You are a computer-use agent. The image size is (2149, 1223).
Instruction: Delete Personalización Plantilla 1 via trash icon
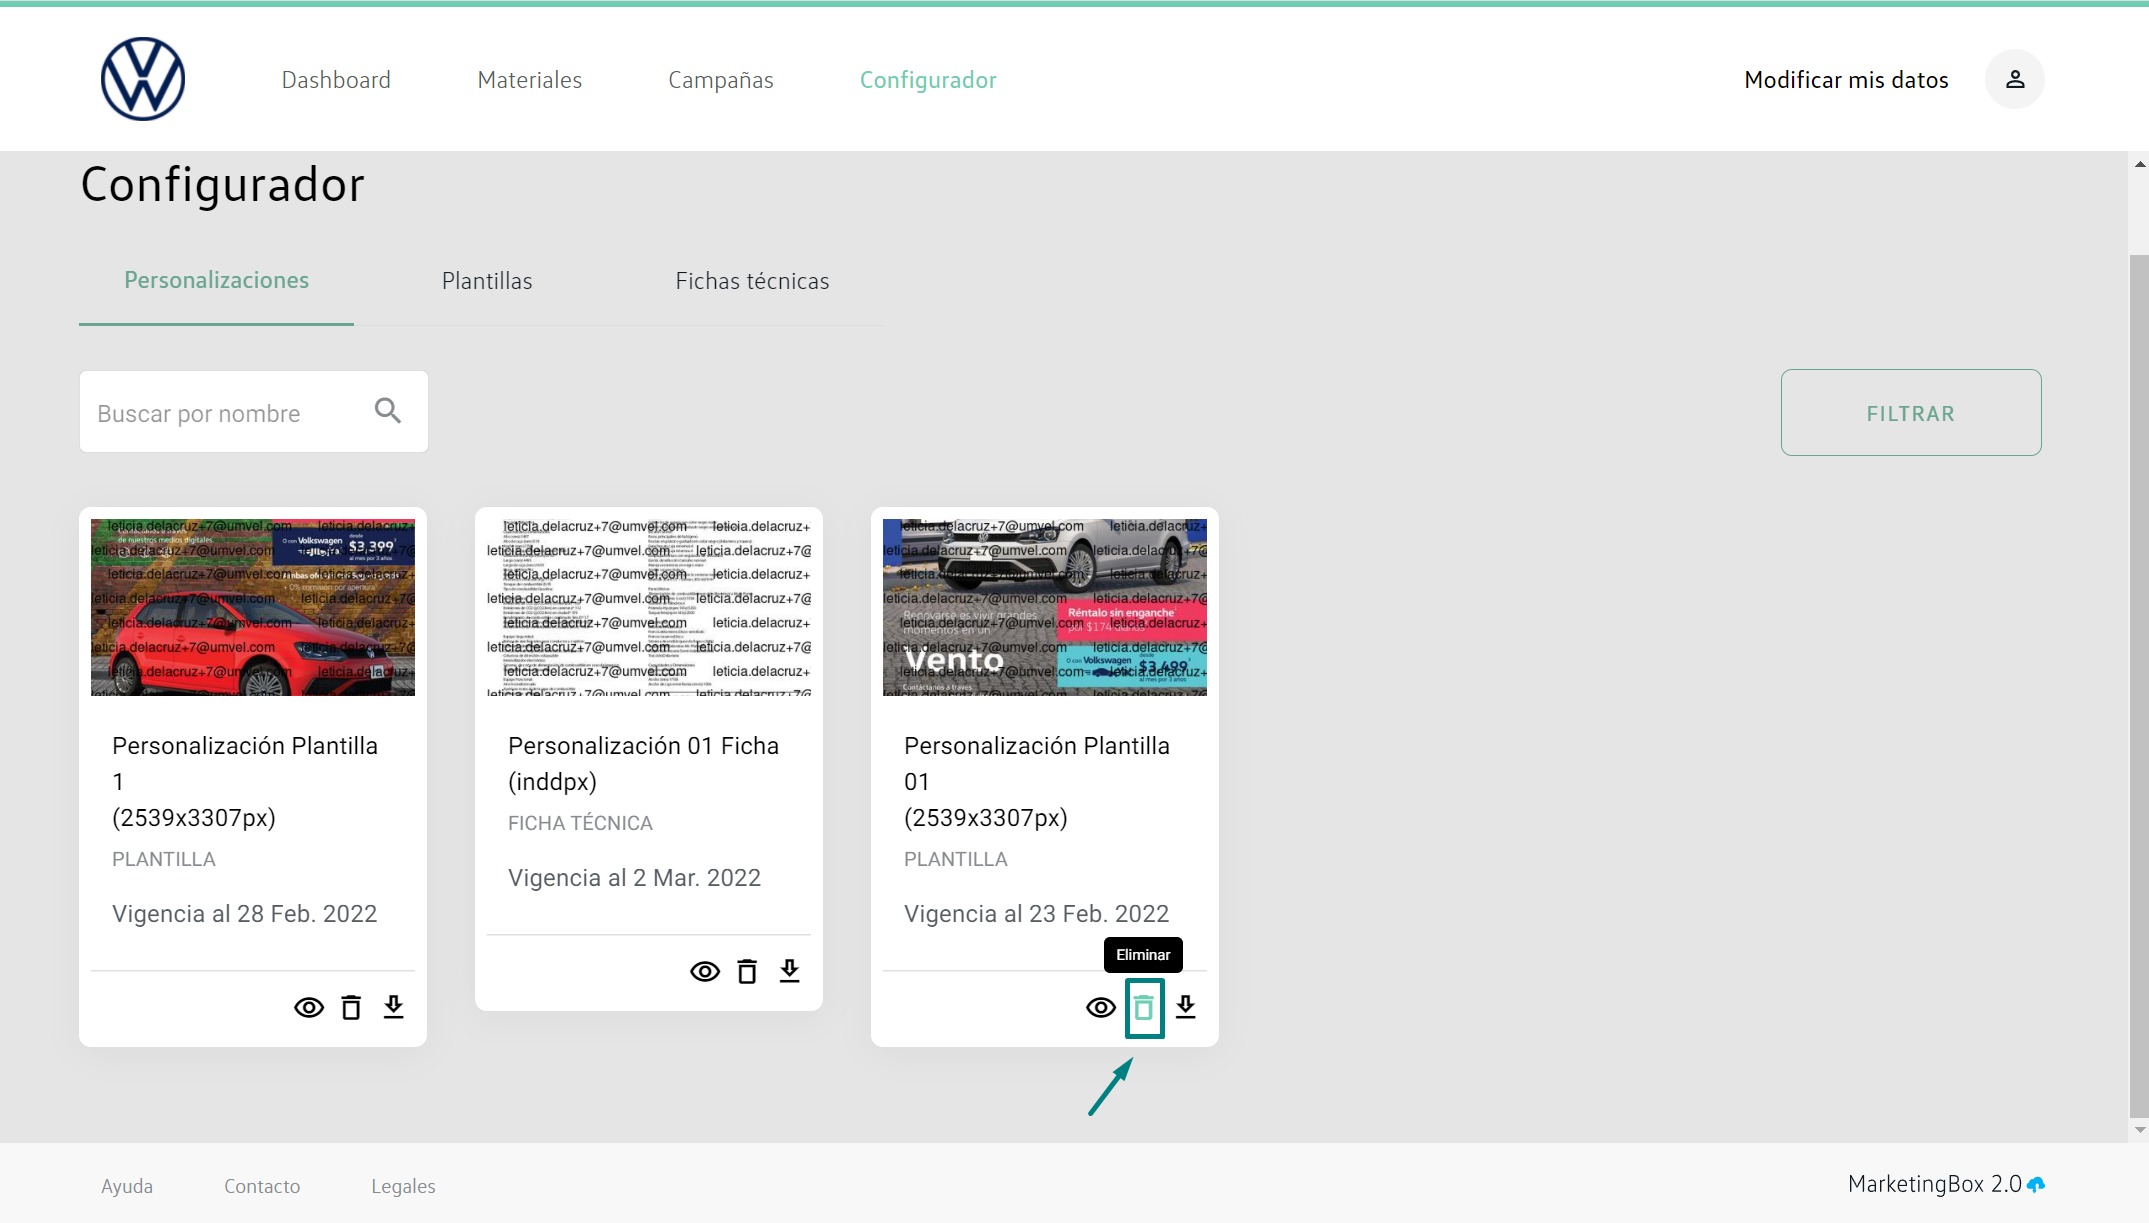click(351, 1007)
